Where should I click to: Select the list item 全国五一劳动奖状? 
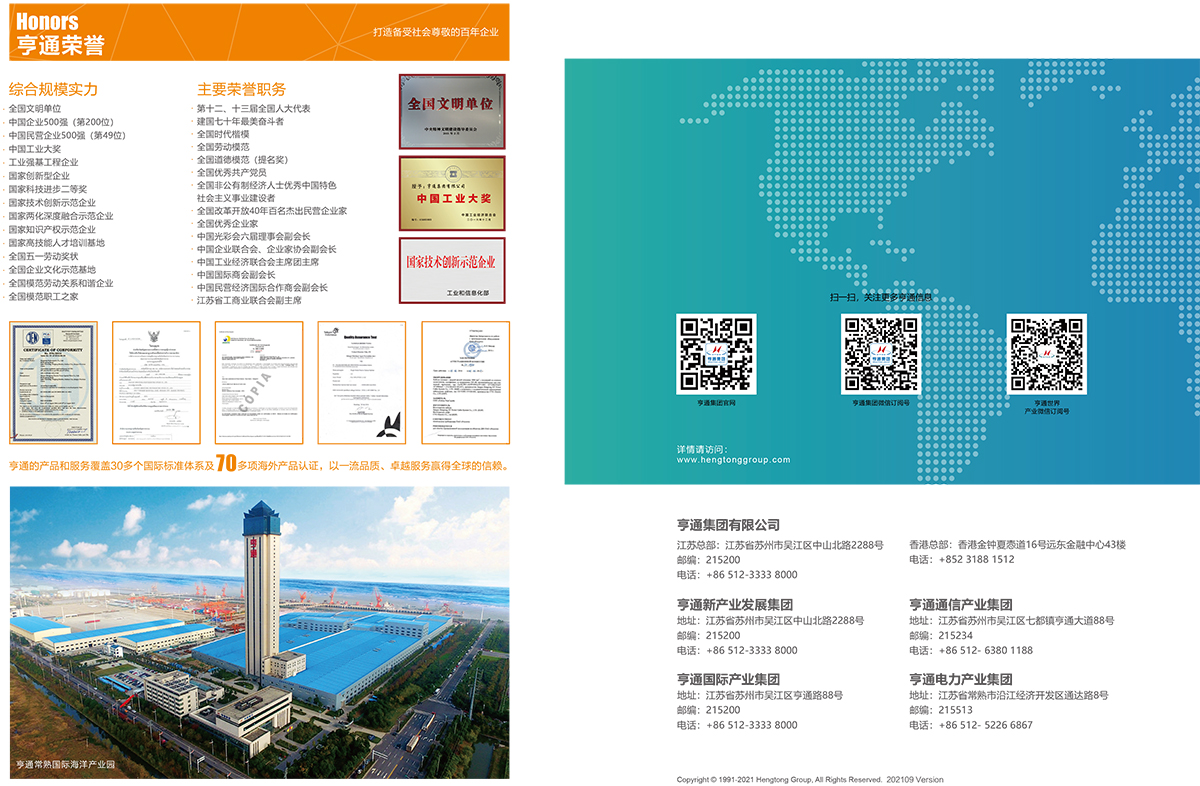click(43, 257)
